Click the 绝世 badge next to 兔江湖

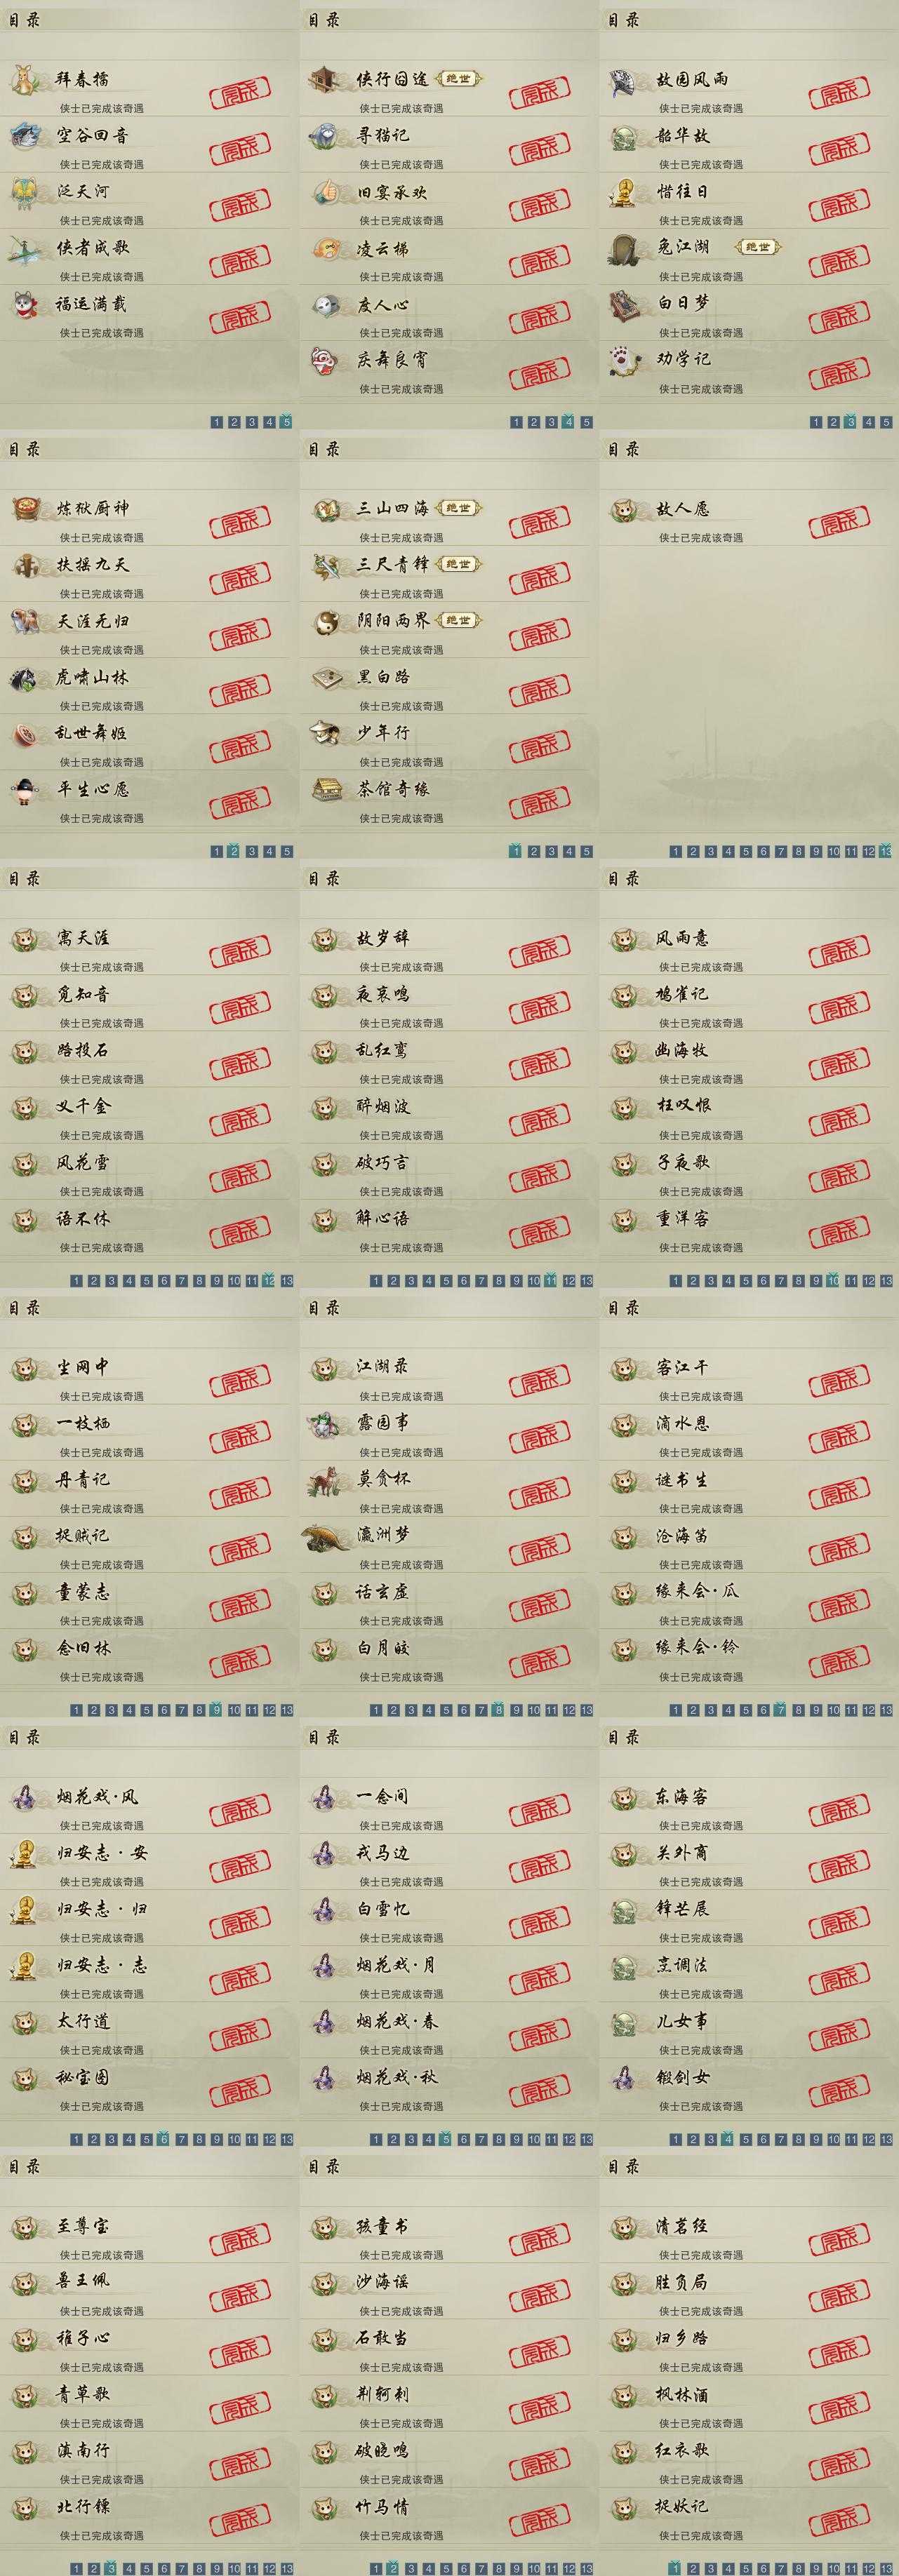click(758, 247)
